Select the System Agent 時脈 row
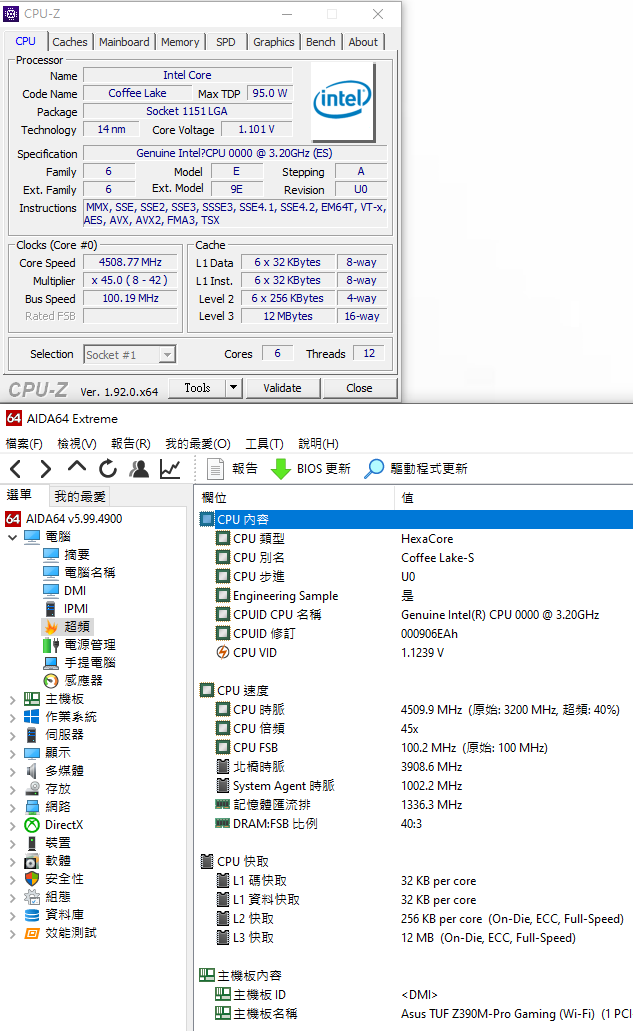 click(x=416, y=786)
